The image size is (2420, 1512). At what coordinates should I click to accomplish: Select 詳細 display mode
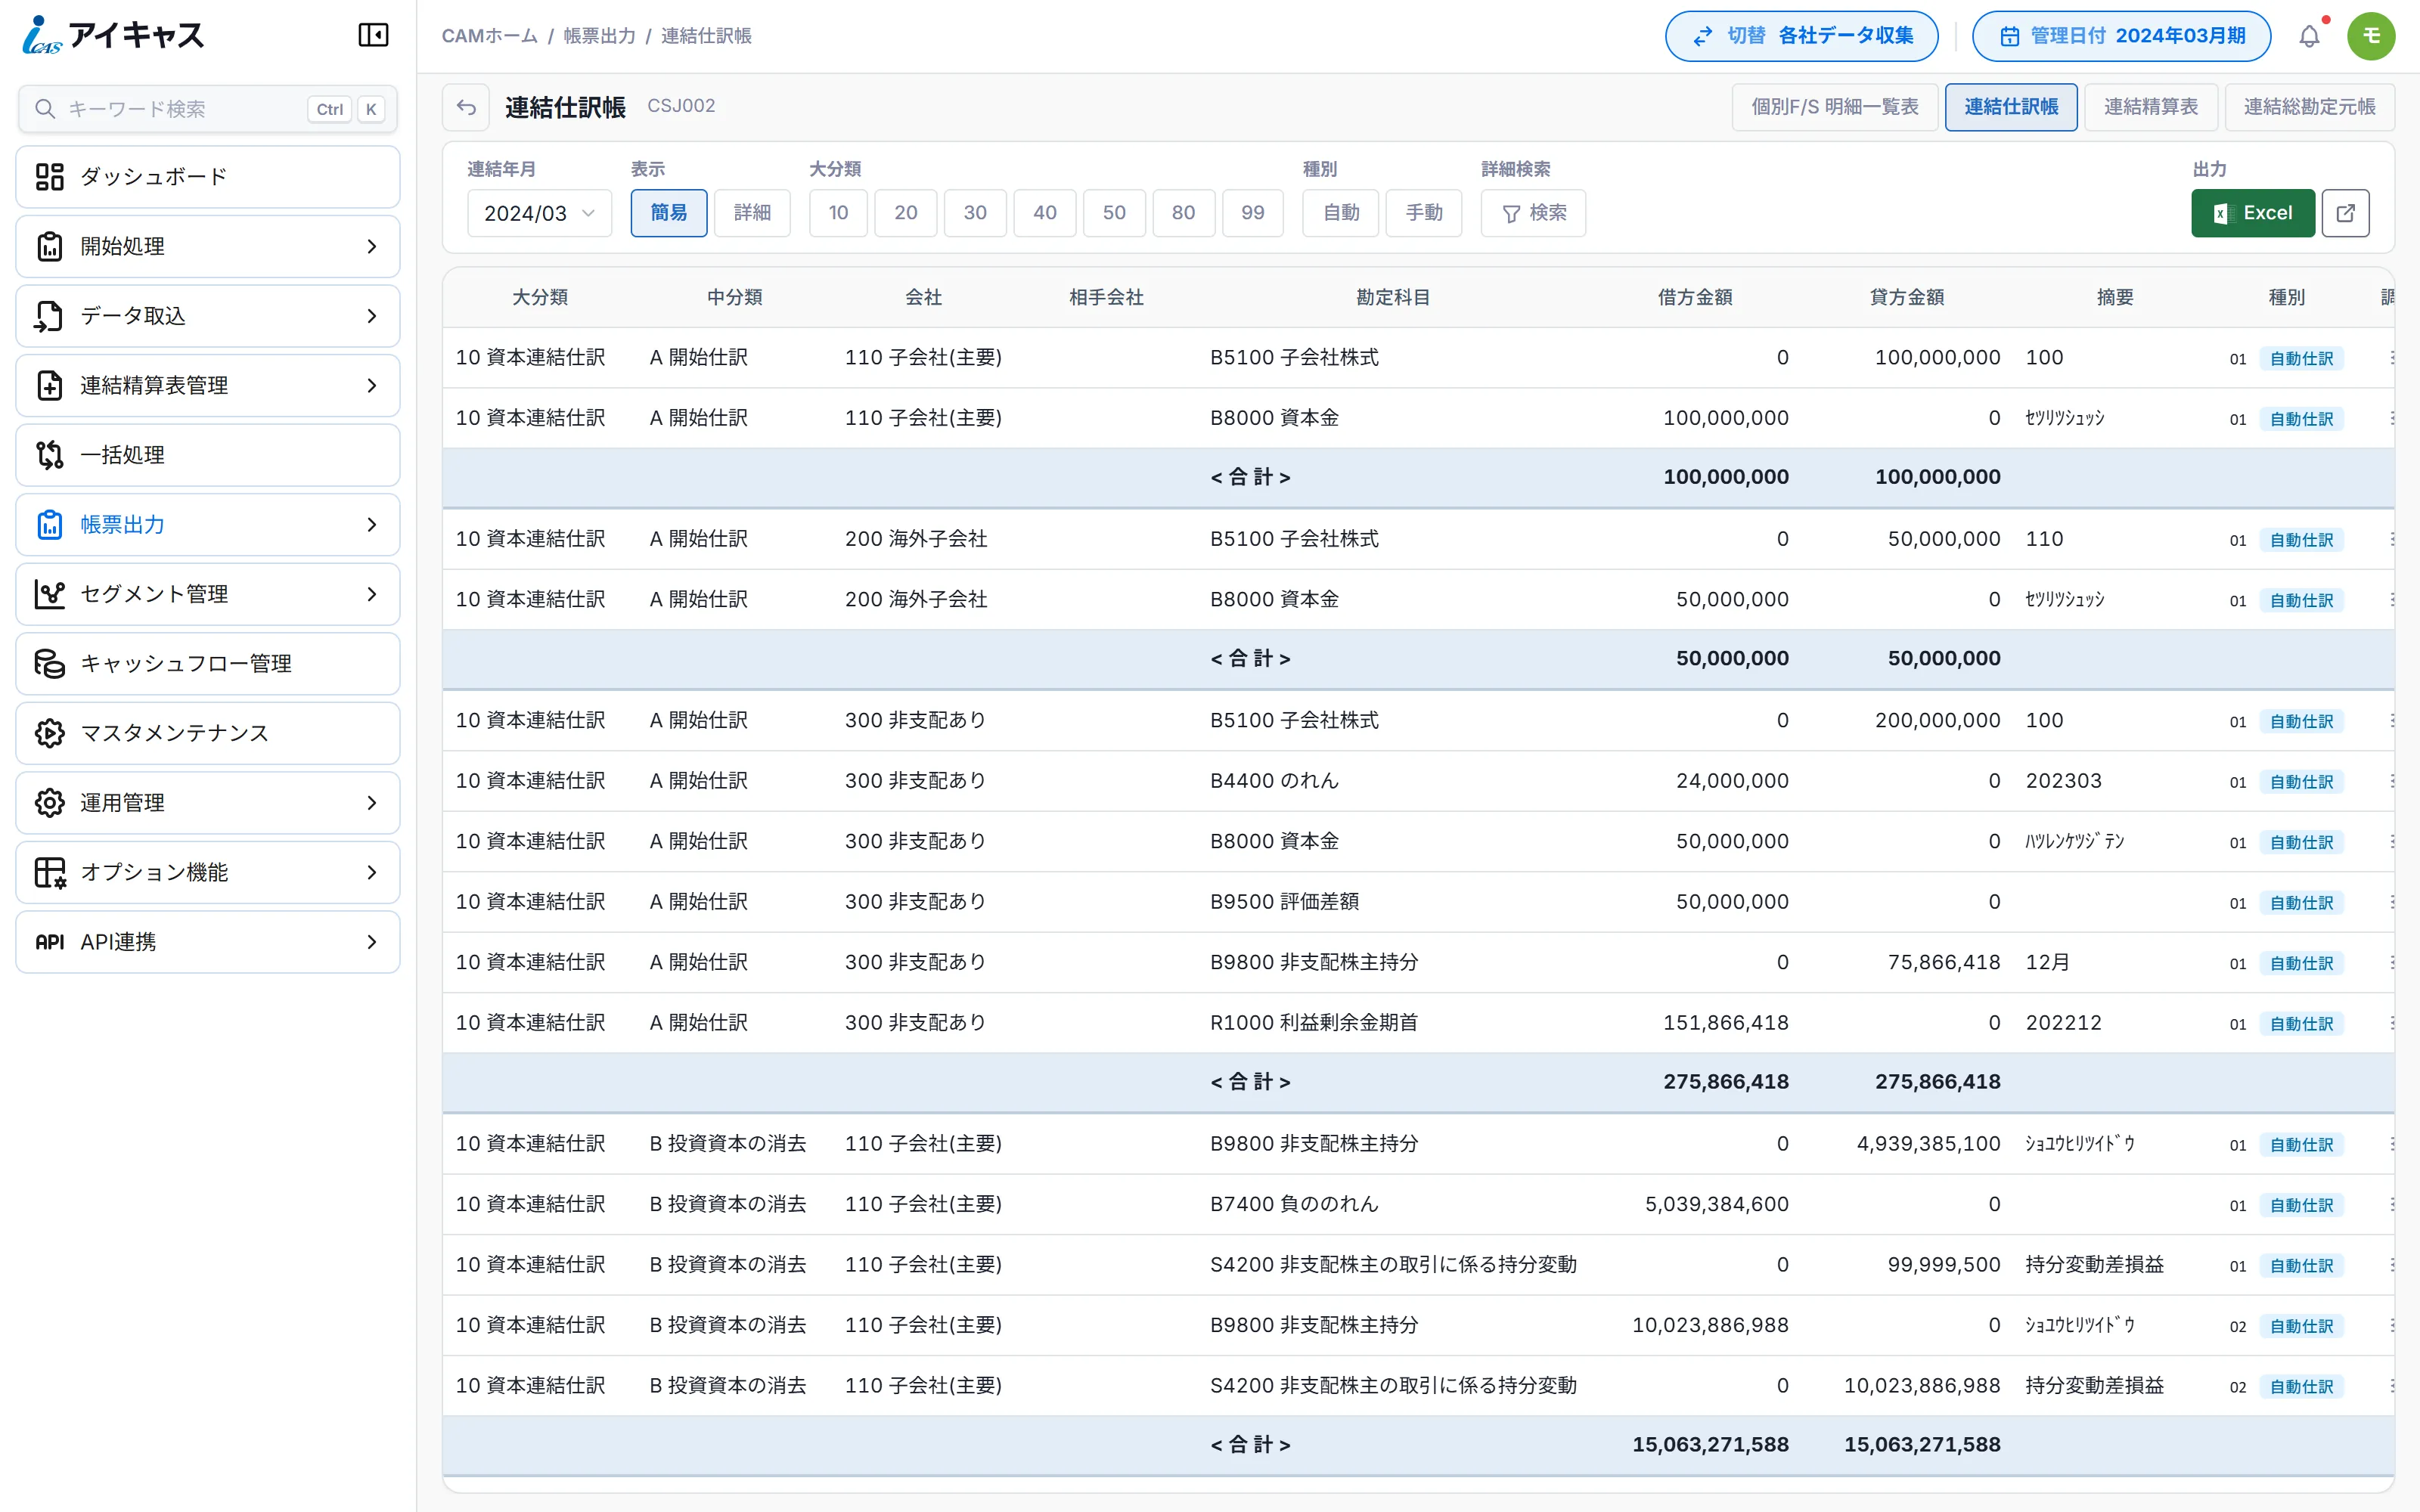pos(752,213)
